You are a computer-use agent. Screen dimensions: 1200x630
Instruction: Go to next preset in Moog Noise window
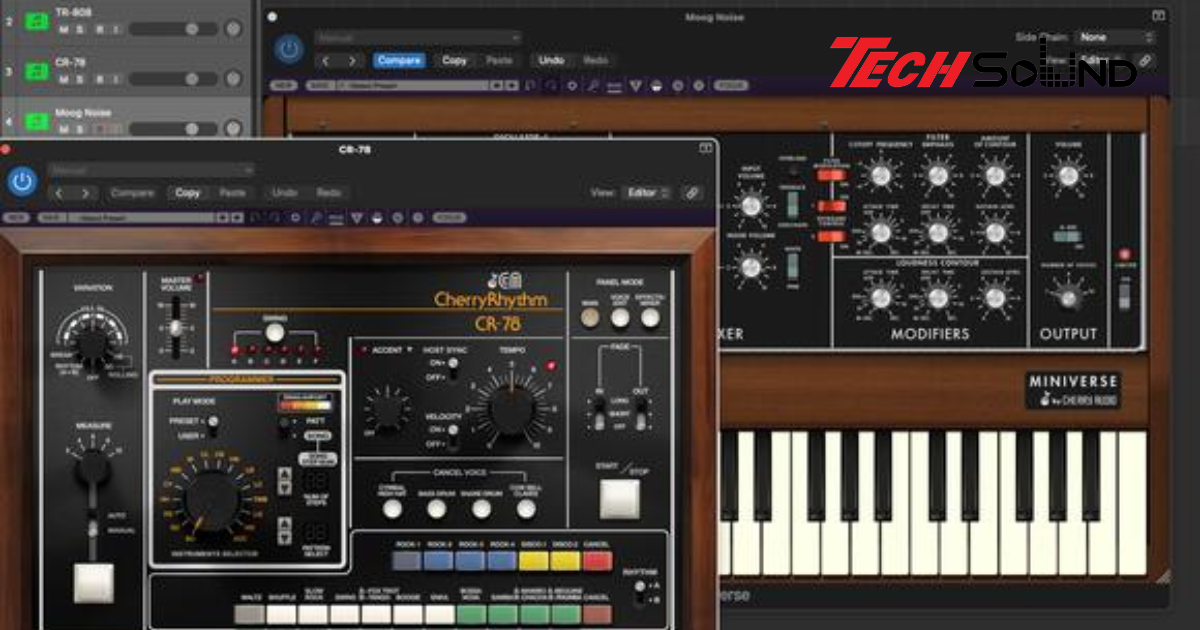coord(352,61)
